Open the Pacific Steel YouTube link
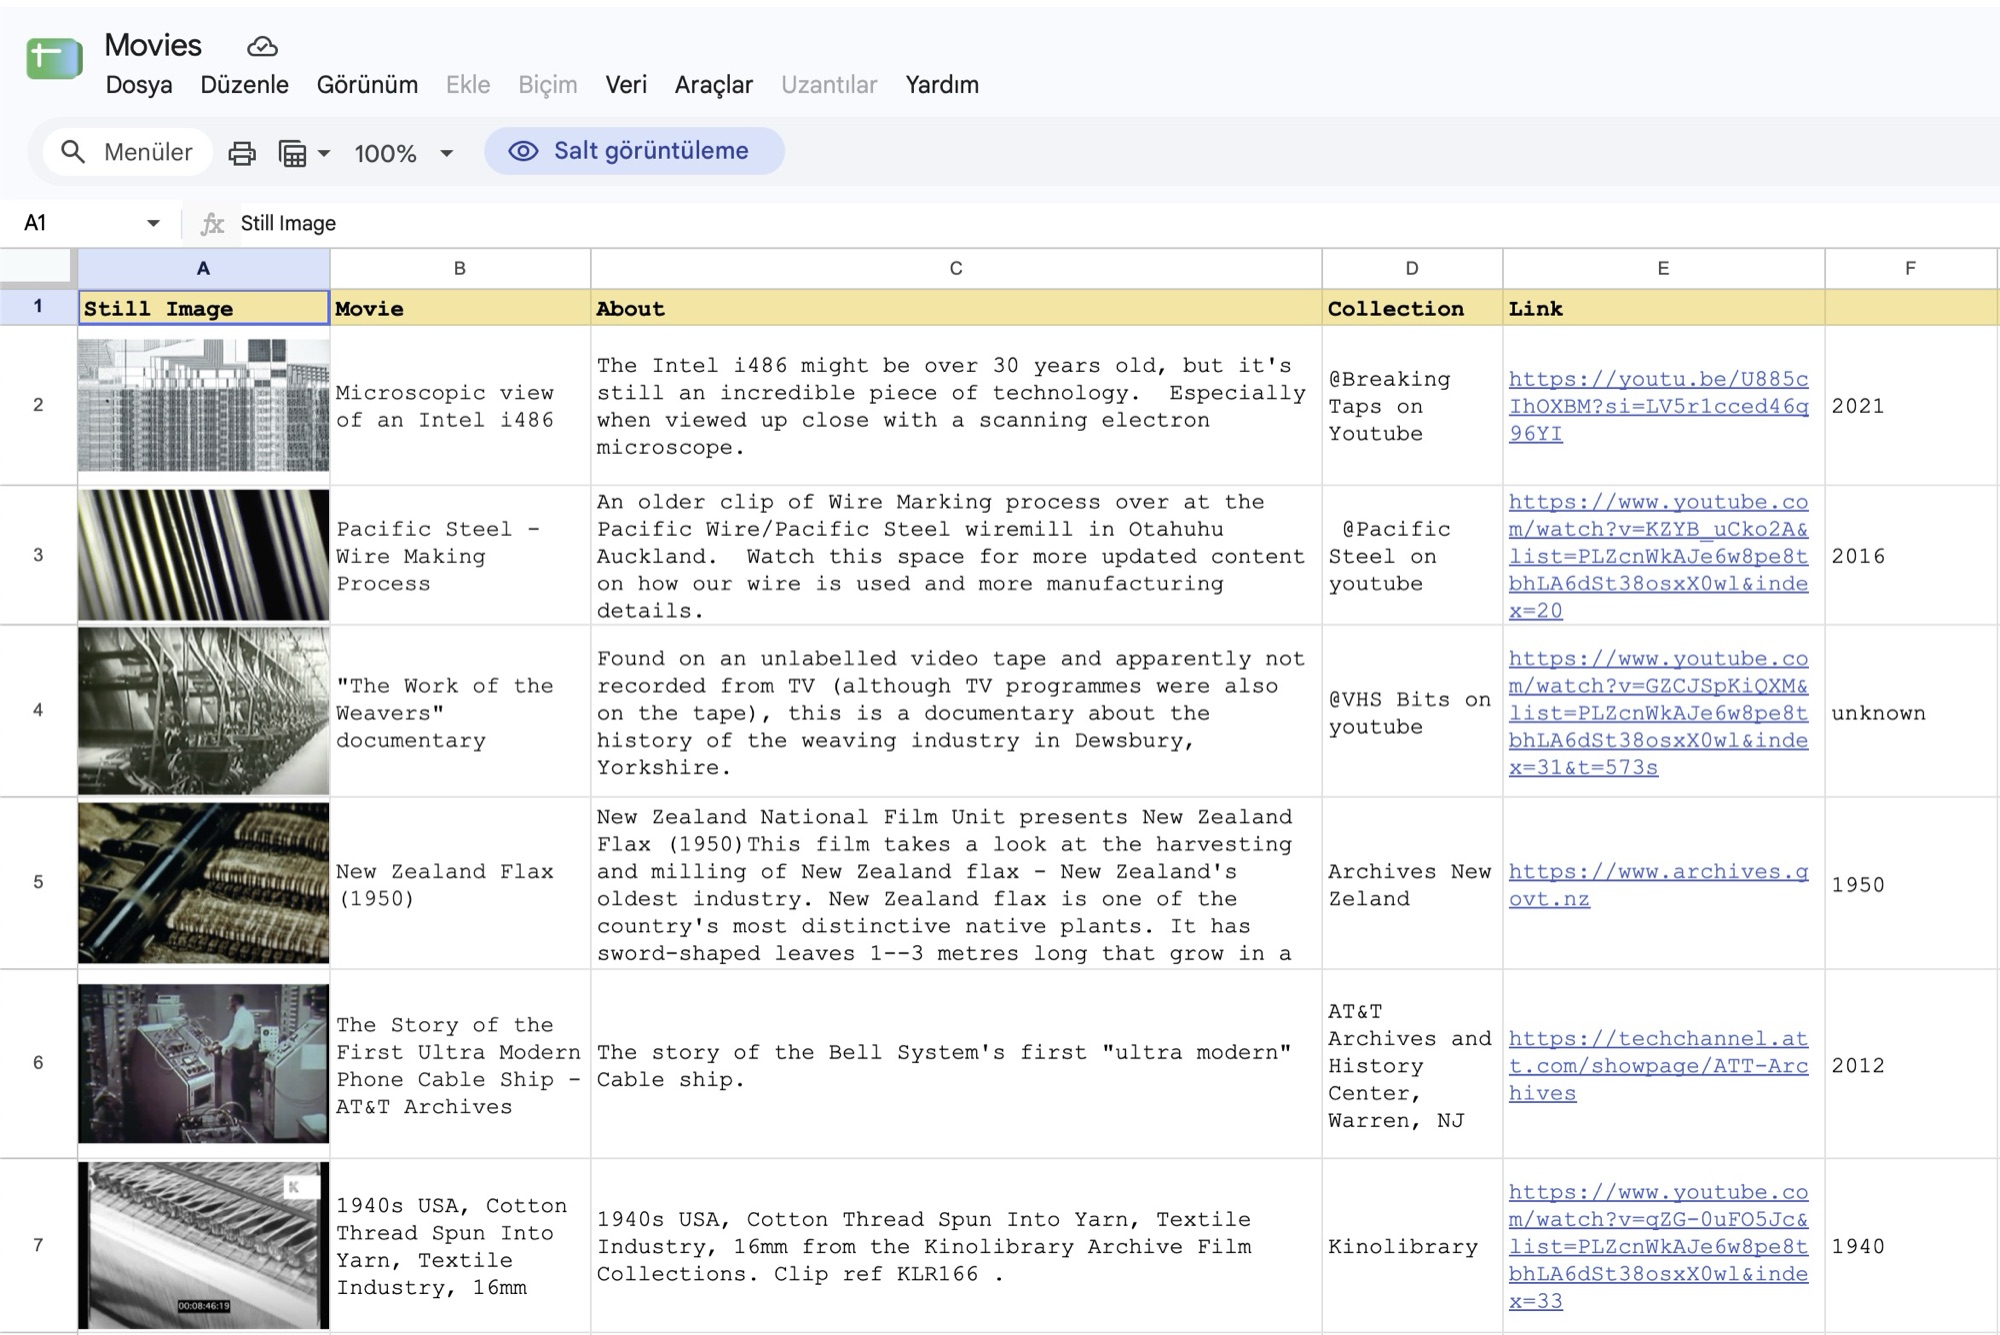The width and height of the screenshot is (2000, 1335). [1658, 556]
